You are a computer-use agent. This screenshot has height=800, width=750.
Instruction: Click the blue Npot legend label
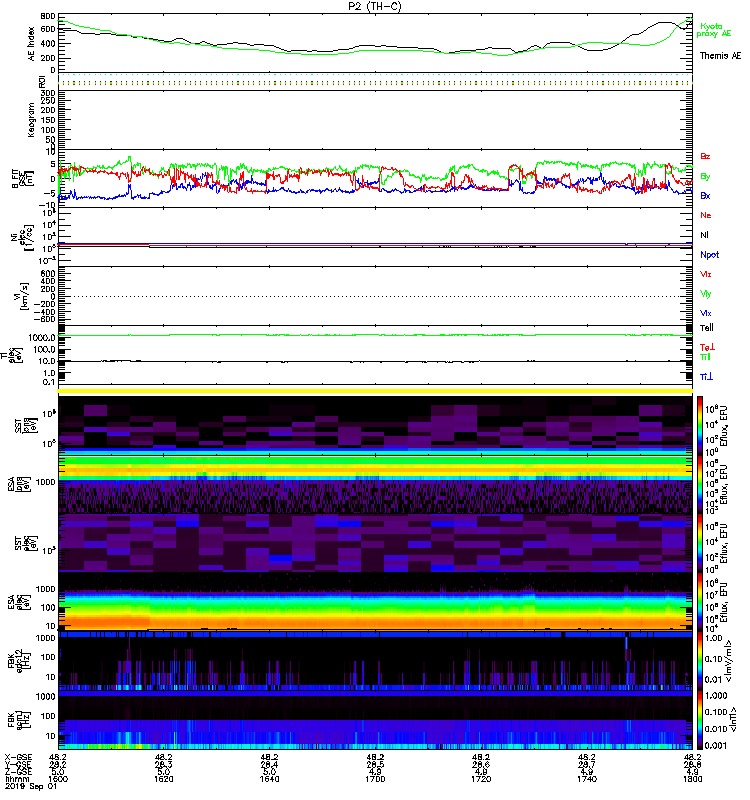(x=709, y=255)
